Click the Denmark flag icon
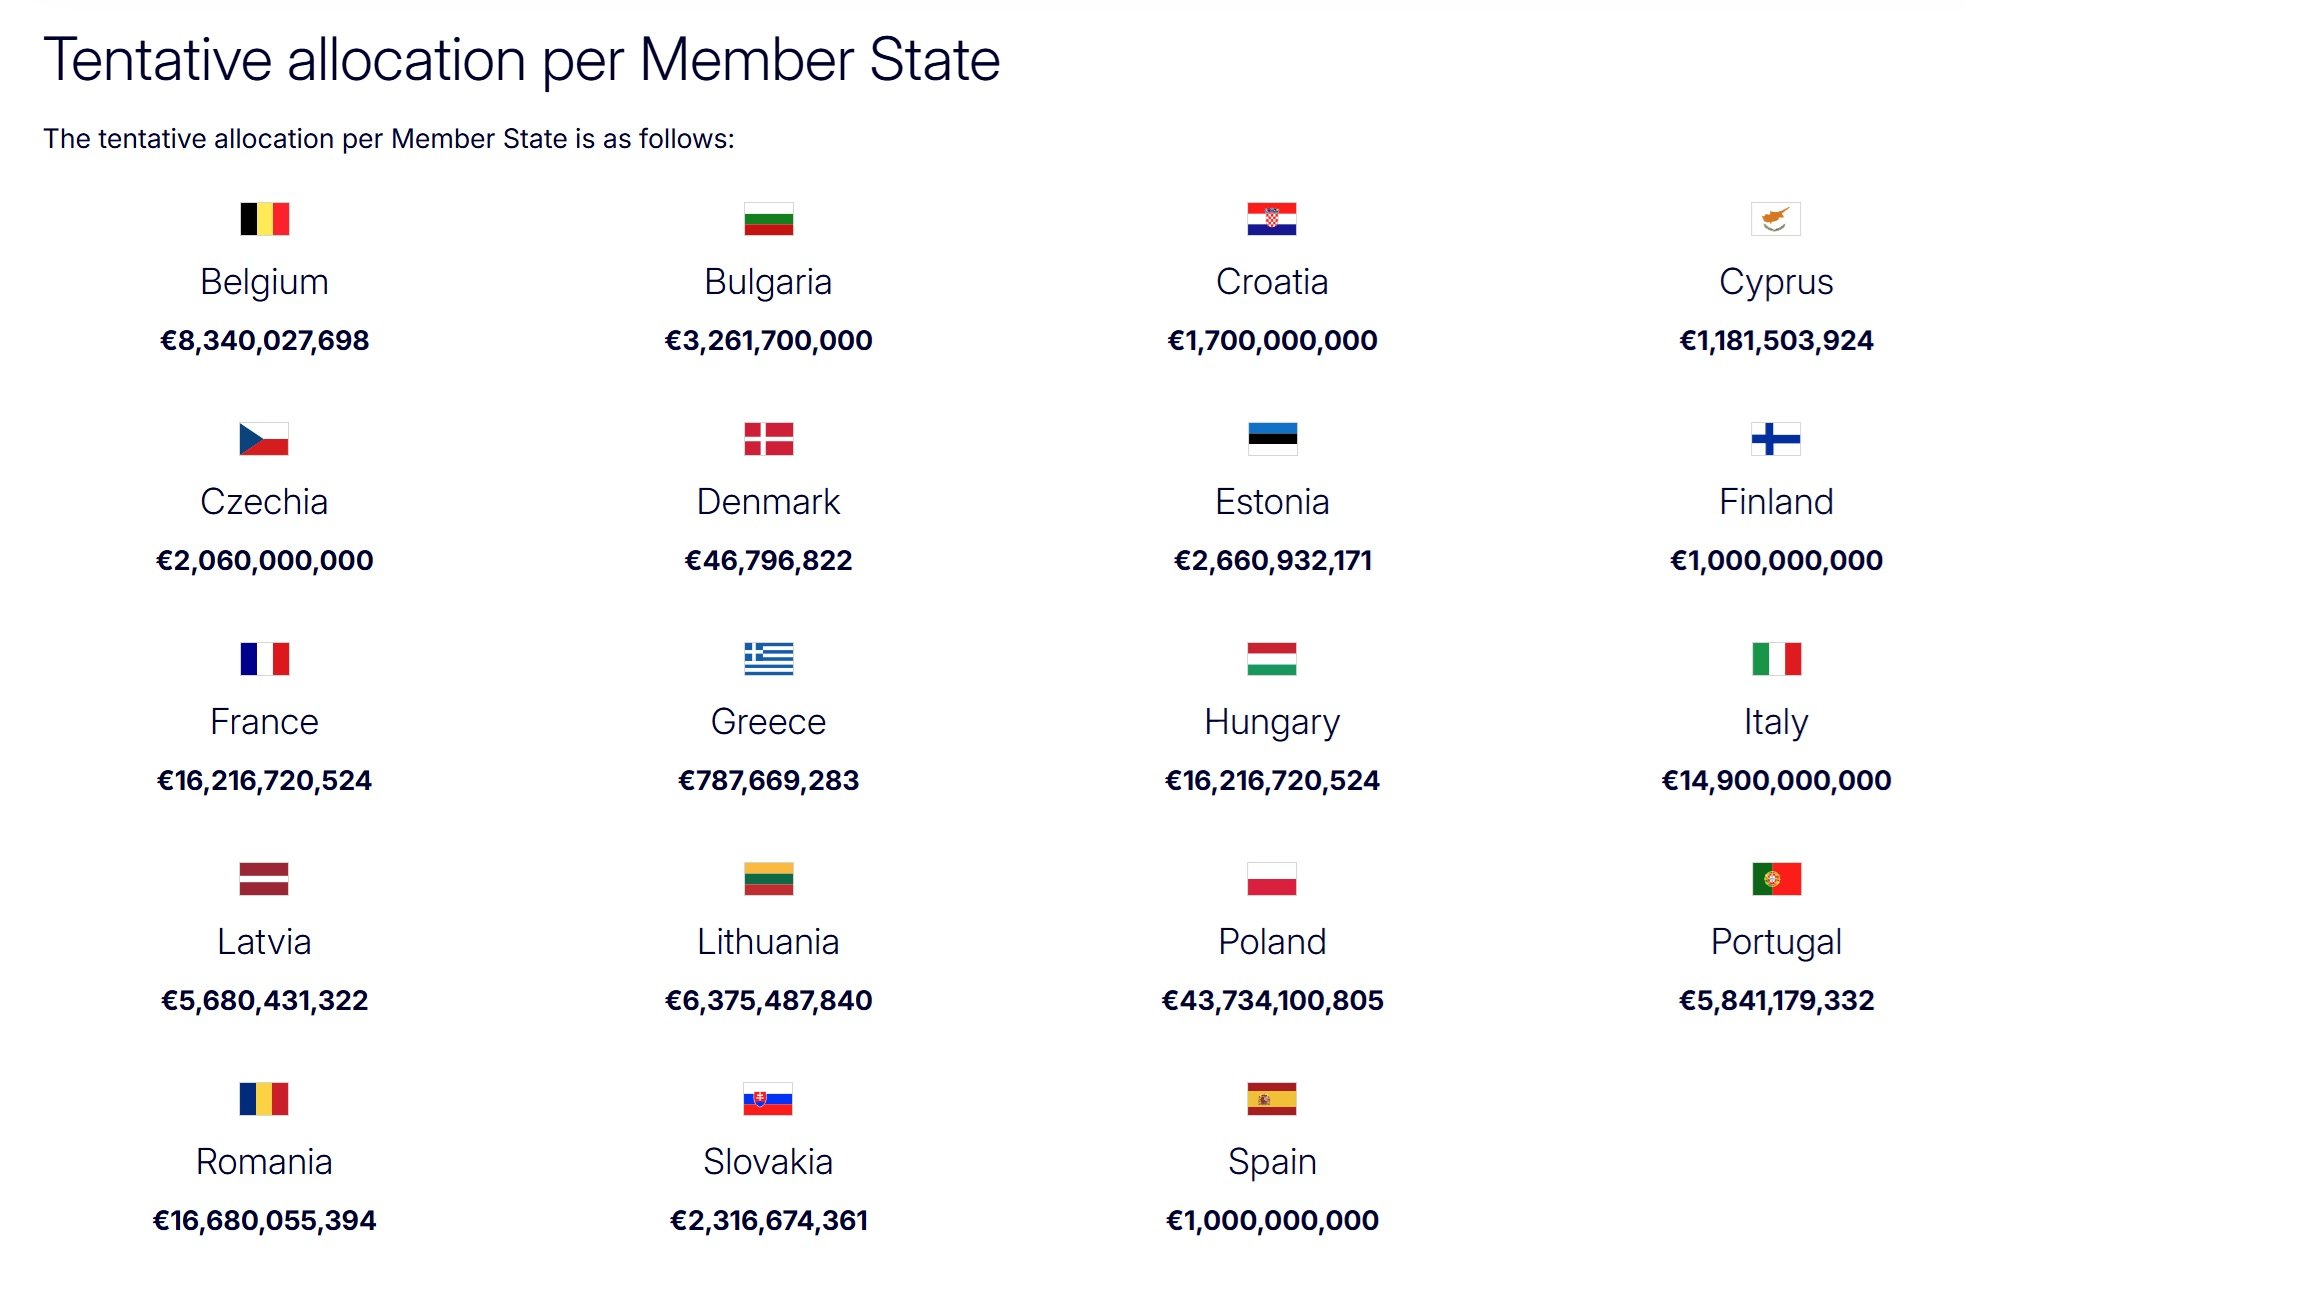 click(768, 439)
